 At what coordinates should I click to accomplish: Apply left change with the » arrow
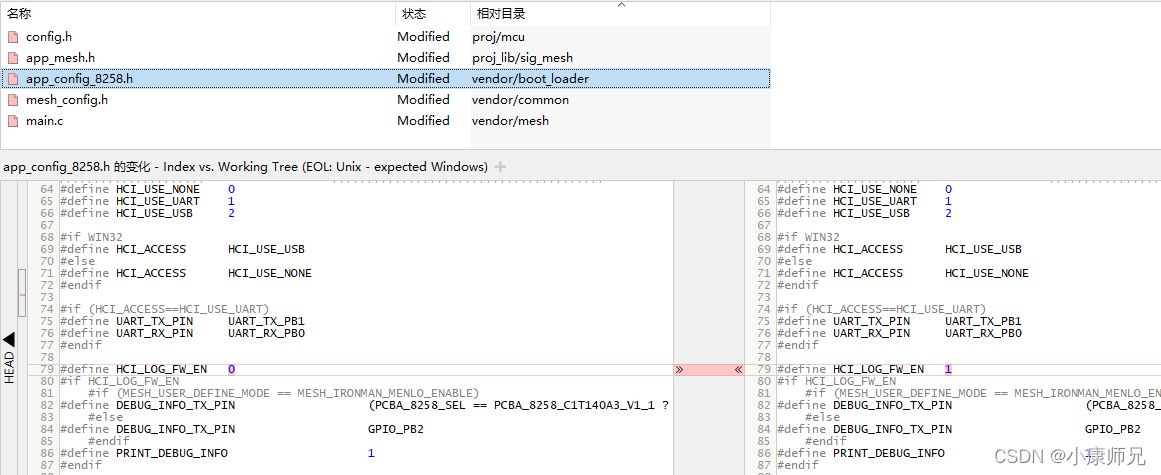point(679,369)
